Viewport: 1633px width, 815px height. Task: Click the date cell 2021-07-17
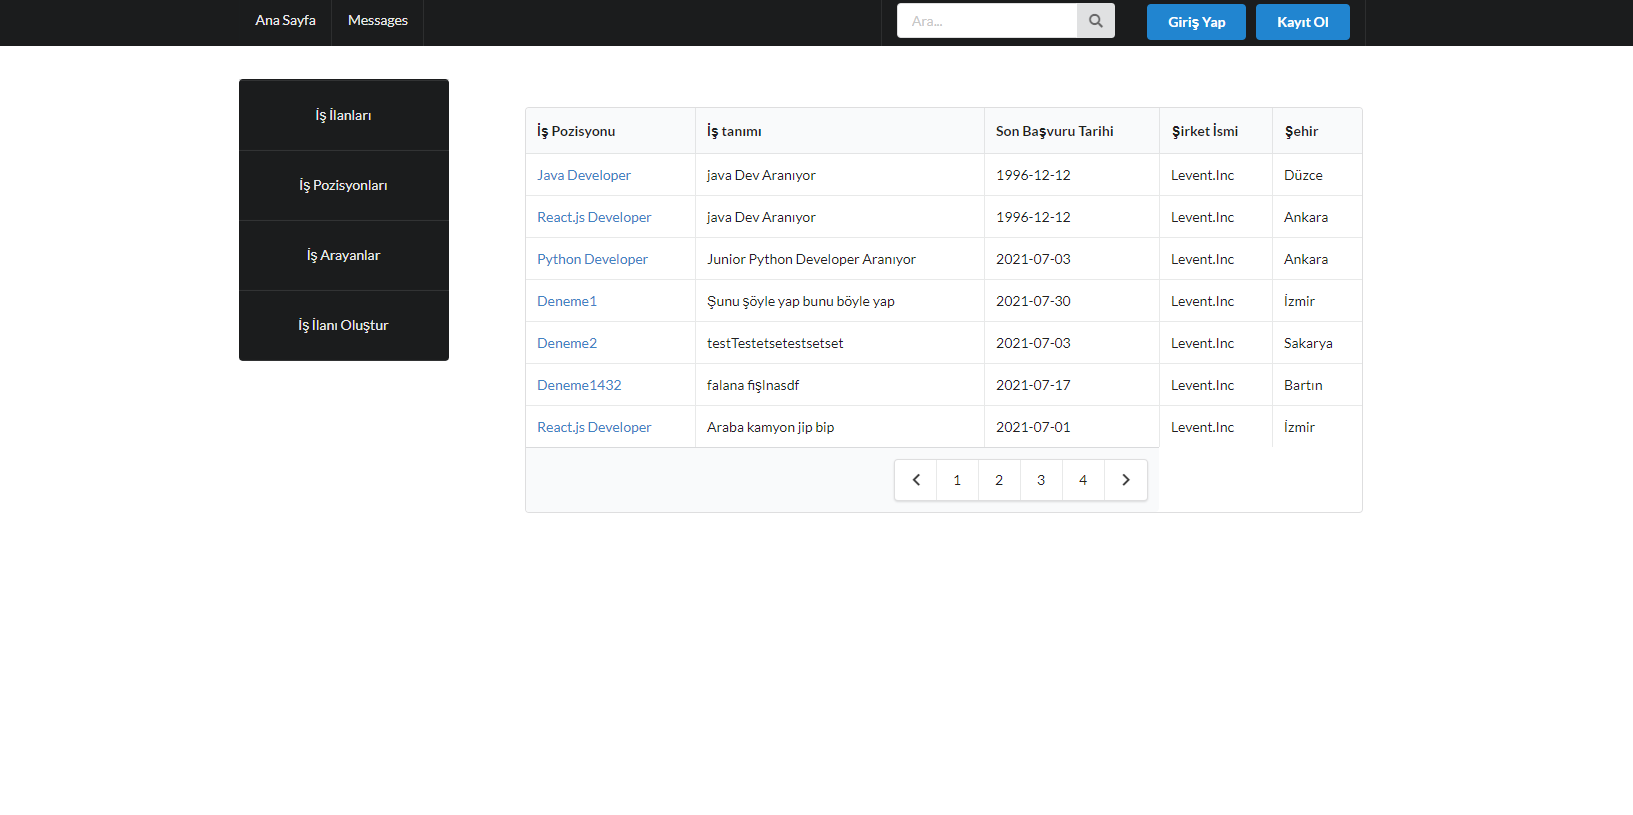(1072, 385)
